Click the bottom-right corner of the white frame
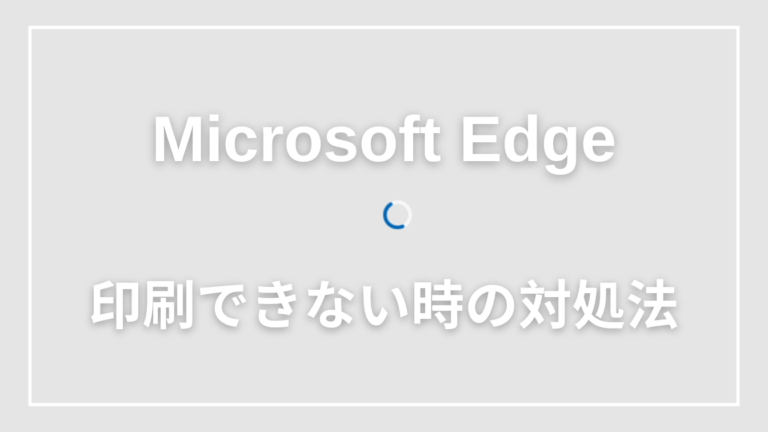This screenshot has width=768, height=432. [738, 404]
